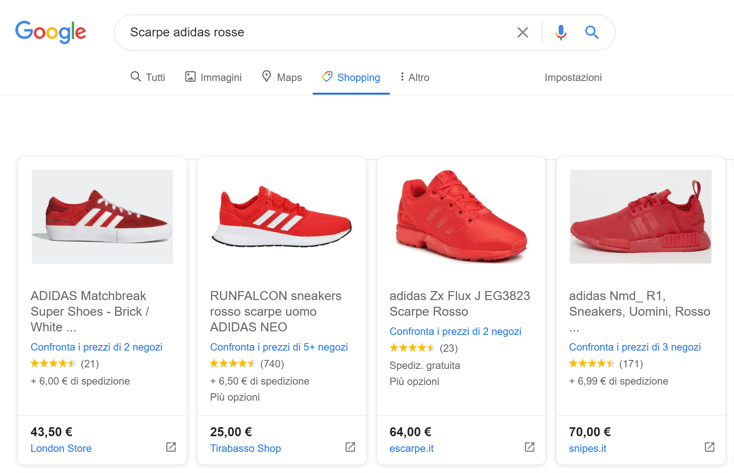Open Impostazioni settings
The image size is (734, 473).
pyautogui.click(x=573, y=77)
